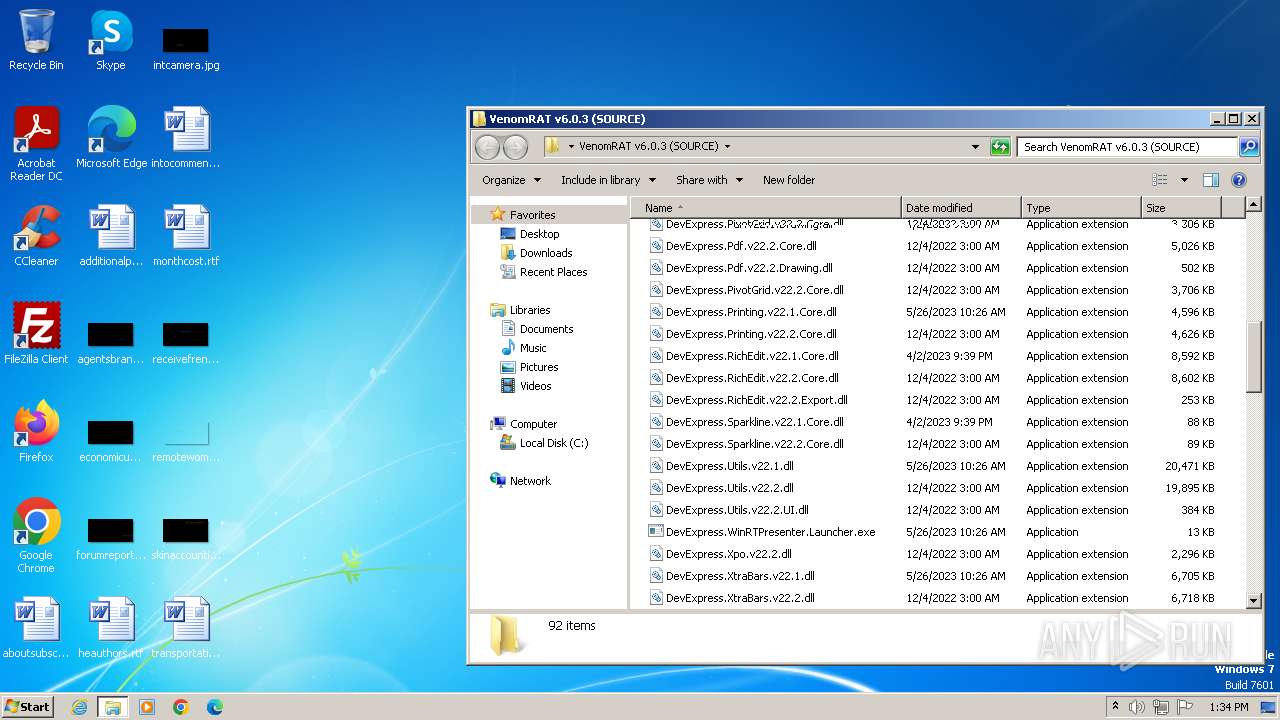This screenshot has height=720, width=1280.
Task: Change your view icon in toolbar
Action: click(1160, 180)
